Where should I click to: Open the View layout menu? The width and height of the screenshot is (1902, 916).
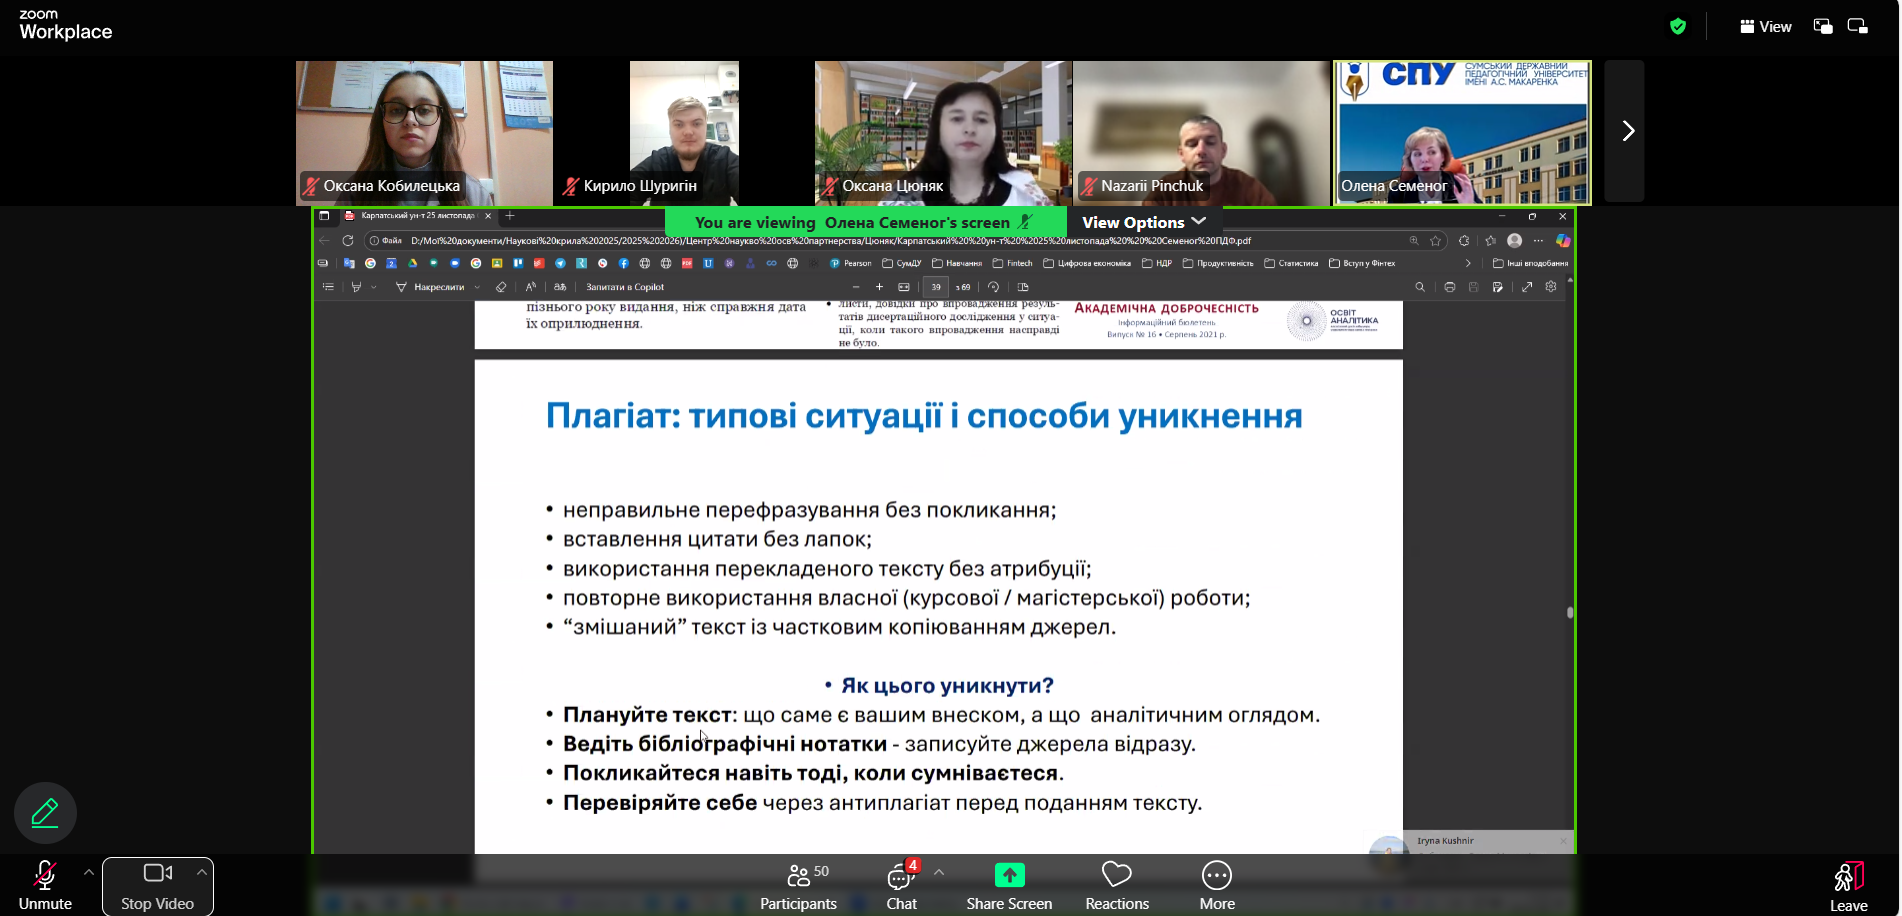click(1766, 27)
